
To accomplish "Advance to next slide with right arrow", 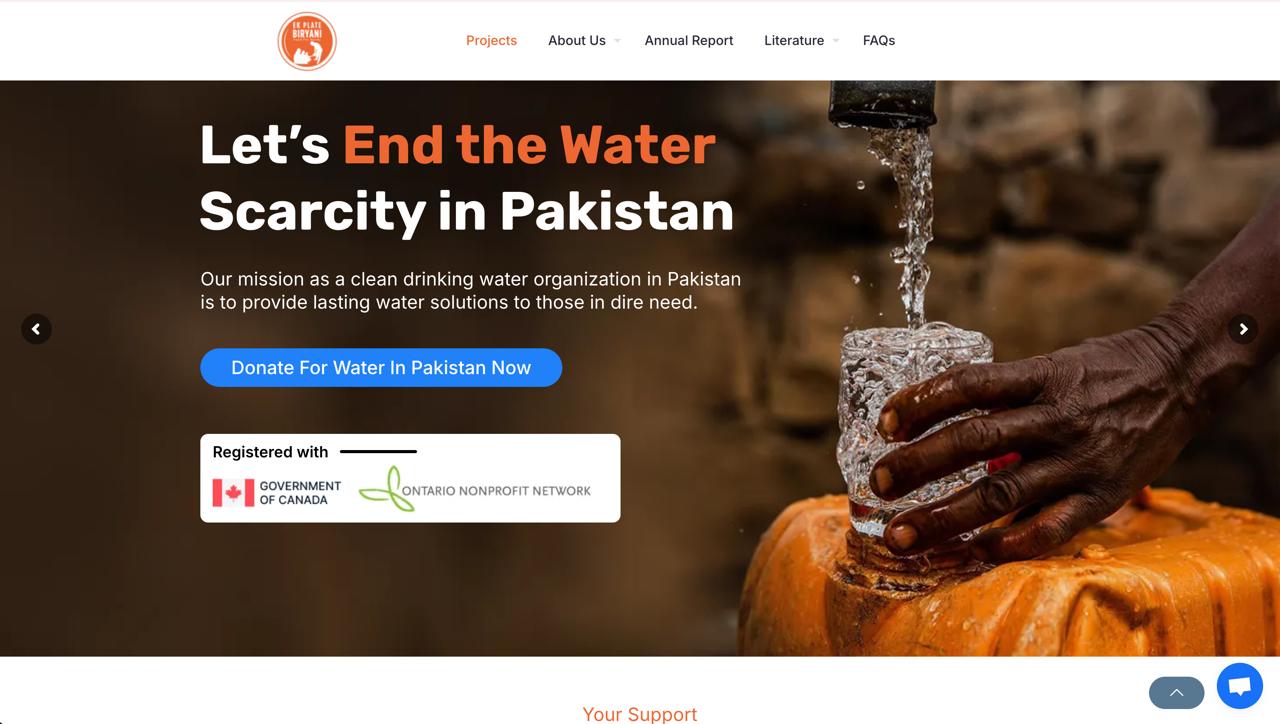I will (x=1243, y=329).
